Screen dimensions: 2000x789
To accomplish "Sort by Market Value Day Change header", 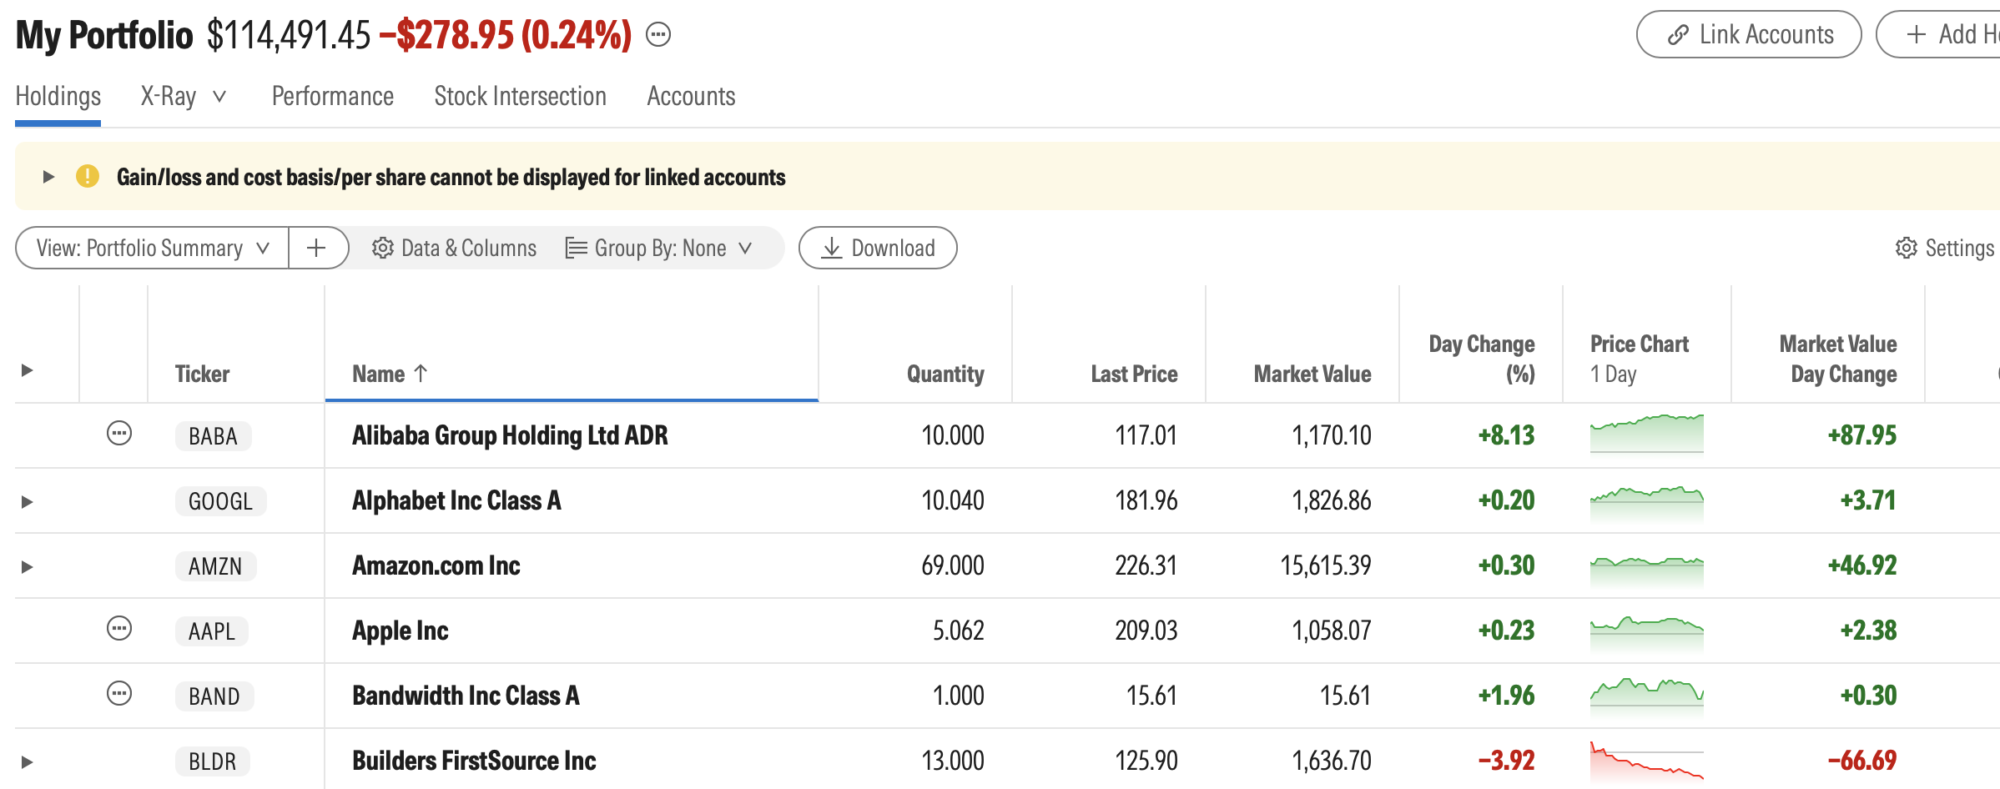I will click(x=1838, y=358).
